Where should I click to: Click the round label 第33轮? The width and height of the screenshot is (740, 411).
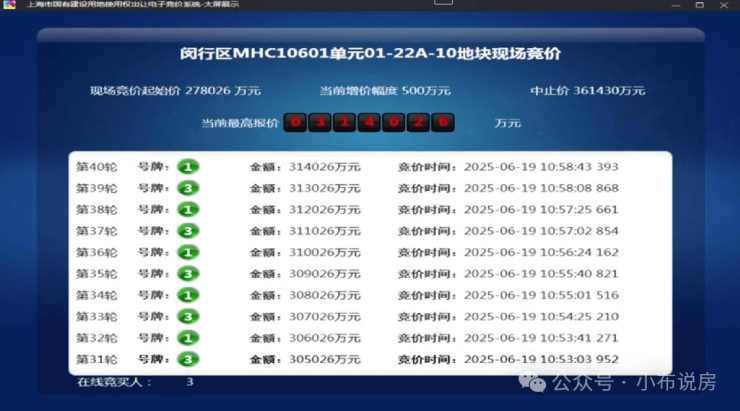tap(96, 317)
